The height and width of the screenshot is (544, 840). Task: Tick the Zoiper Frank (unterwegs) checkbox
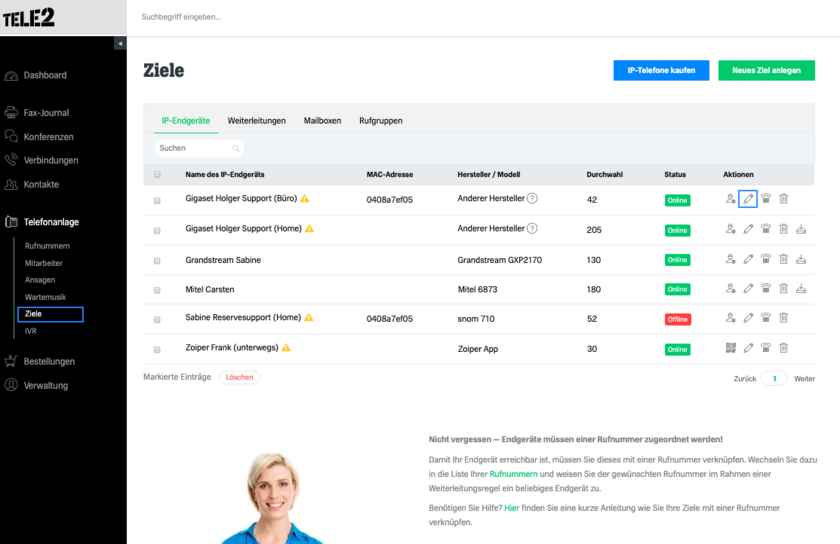click(x=157, y=349)
